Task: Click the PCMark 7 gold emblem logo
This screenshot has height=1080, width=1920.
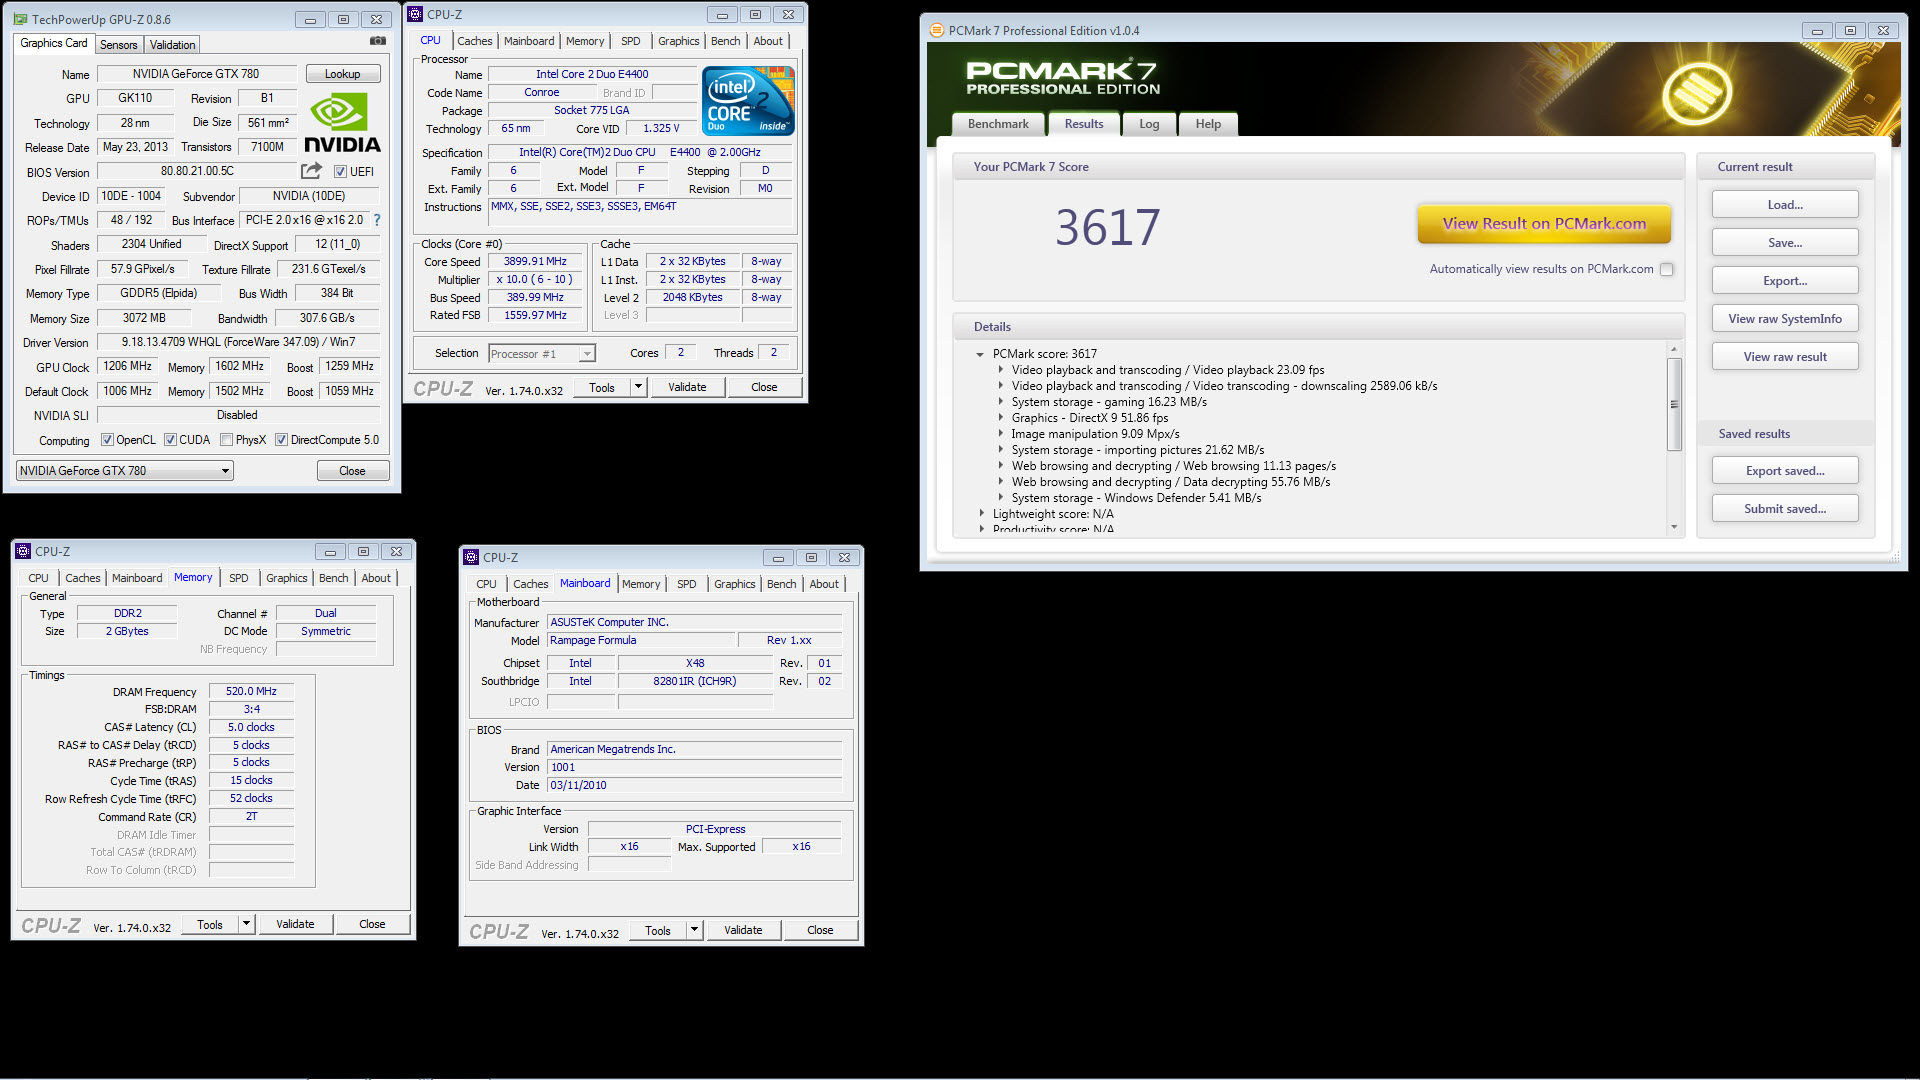Action: tap(1697, 95)
